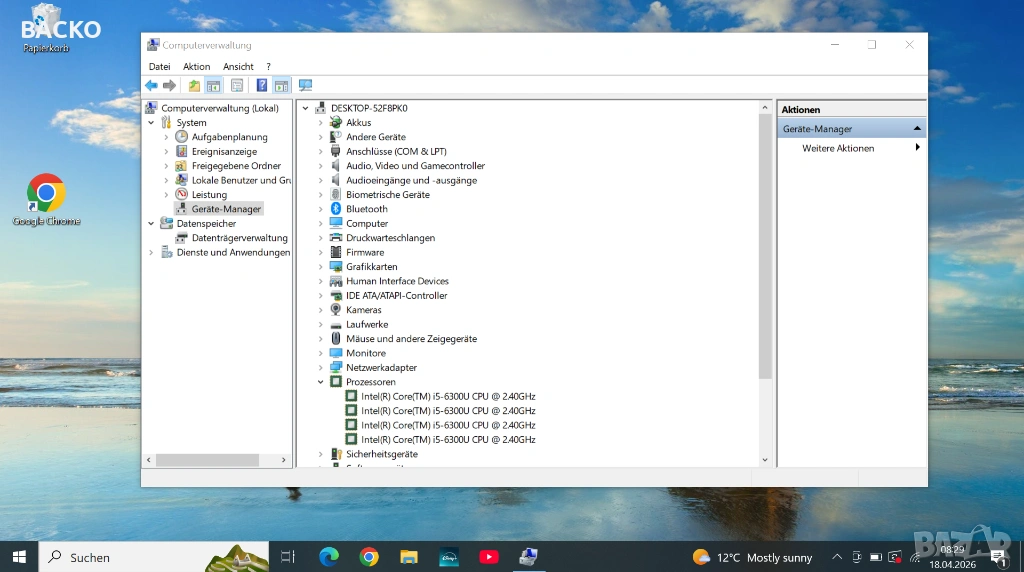
Task: Expand the Netzwerkadapter category
Action: 321,368
